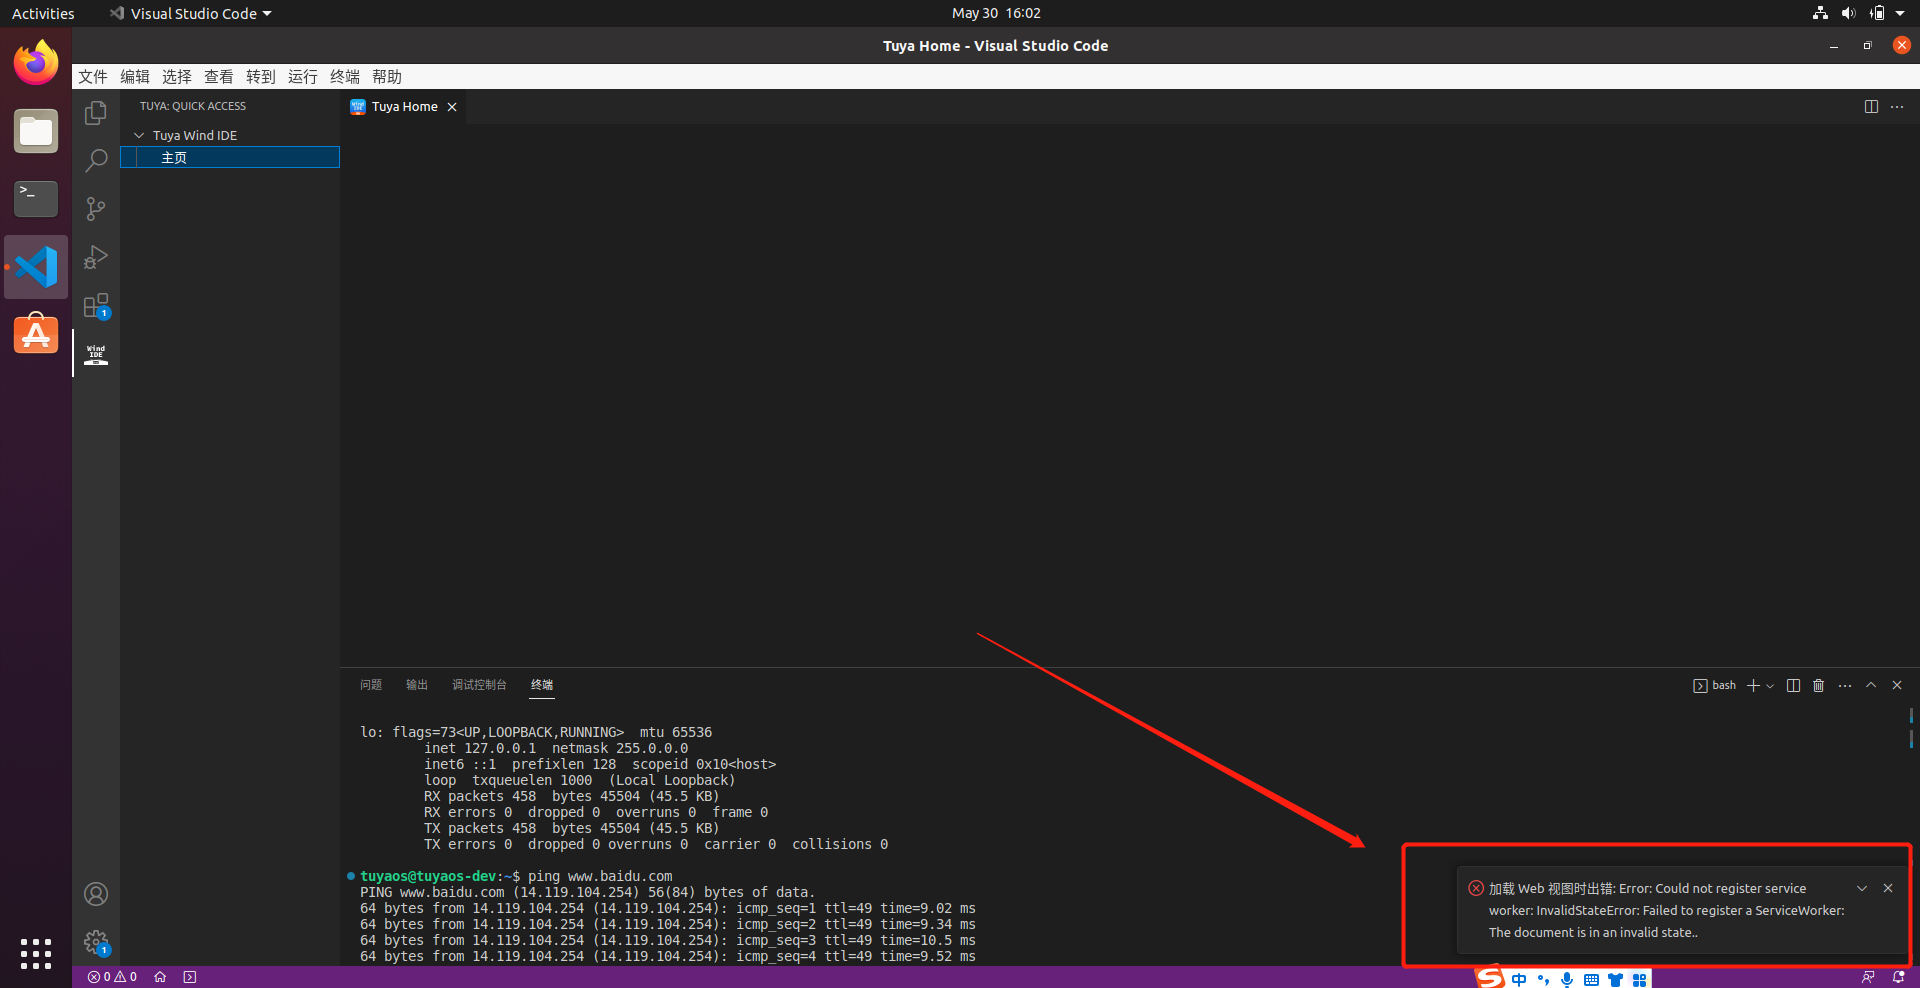
Task: Close the terminal panel
Action: pyautogui.click(x=1897, y=685)
